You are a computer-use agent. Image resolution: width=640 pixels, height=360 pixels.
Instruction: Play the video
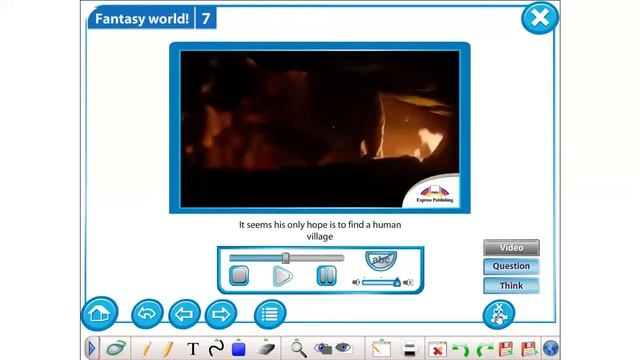282,276
